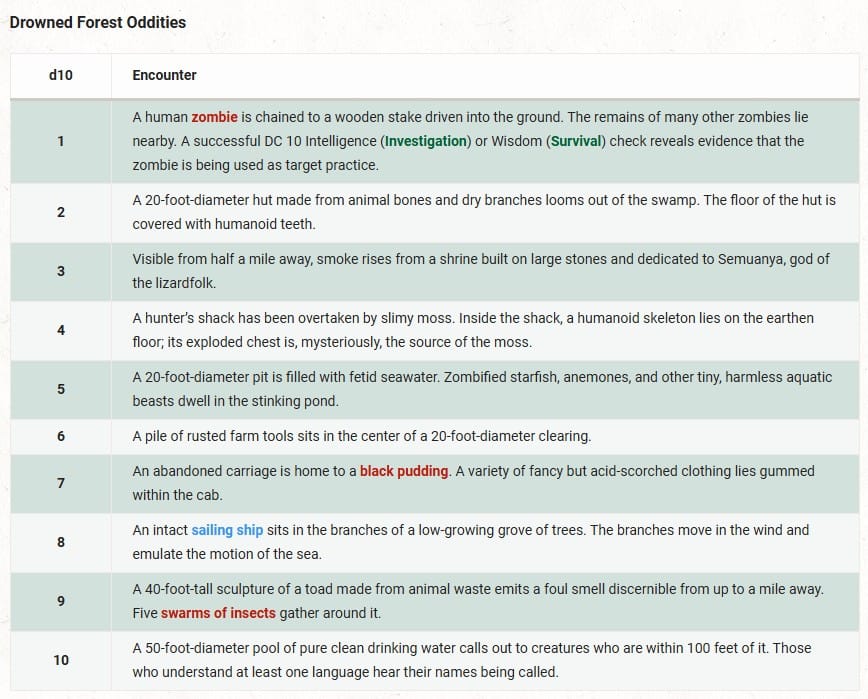The height and width of the screenshot is (699, 868).
Task: Click the hunter's shack encounter description
Action: coord(472,330)
